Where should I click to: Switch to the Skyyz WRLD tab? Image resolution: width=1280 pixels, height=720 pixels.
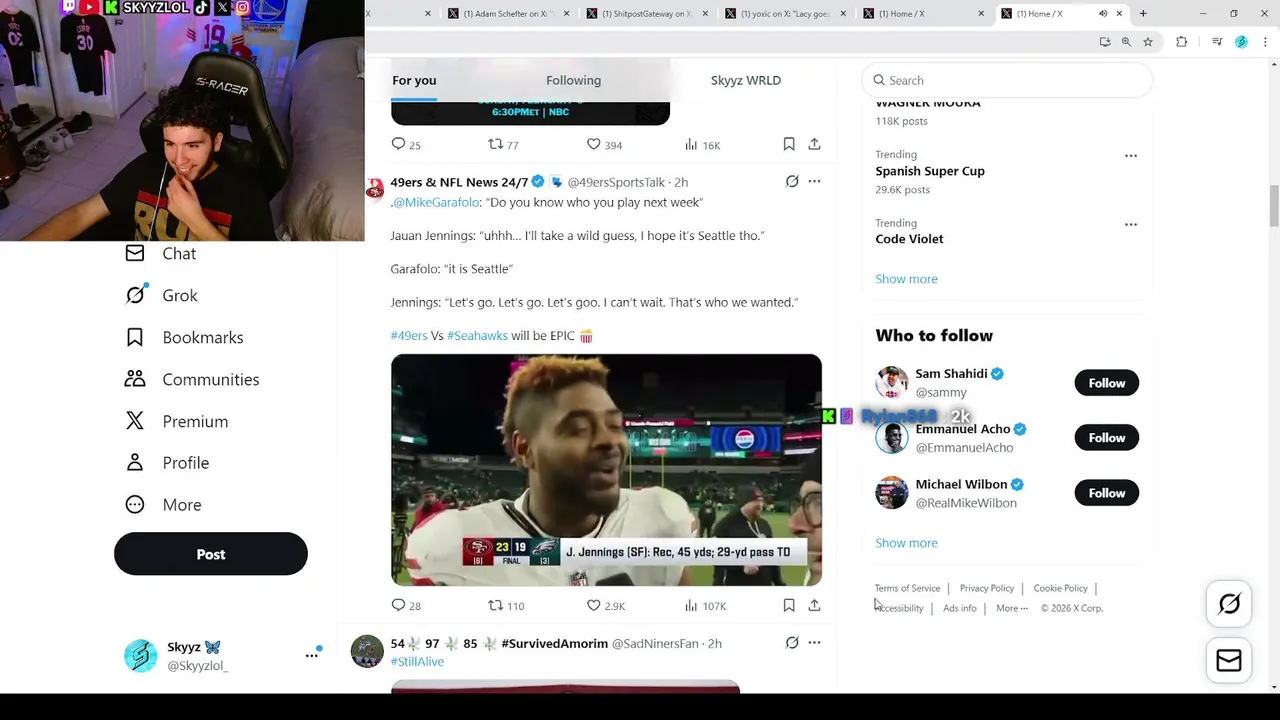point(746,80)
